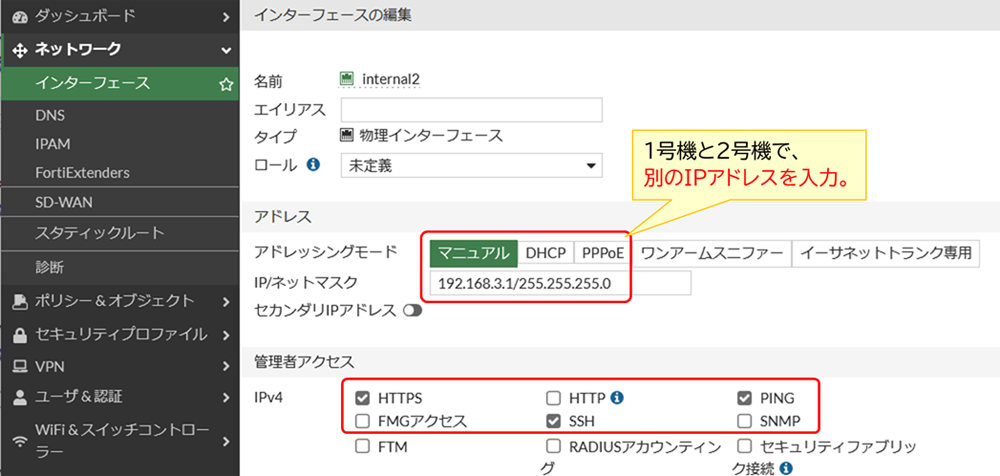Expand the VPN menu chevron
1000x476 pixels.
pos(226,366)
